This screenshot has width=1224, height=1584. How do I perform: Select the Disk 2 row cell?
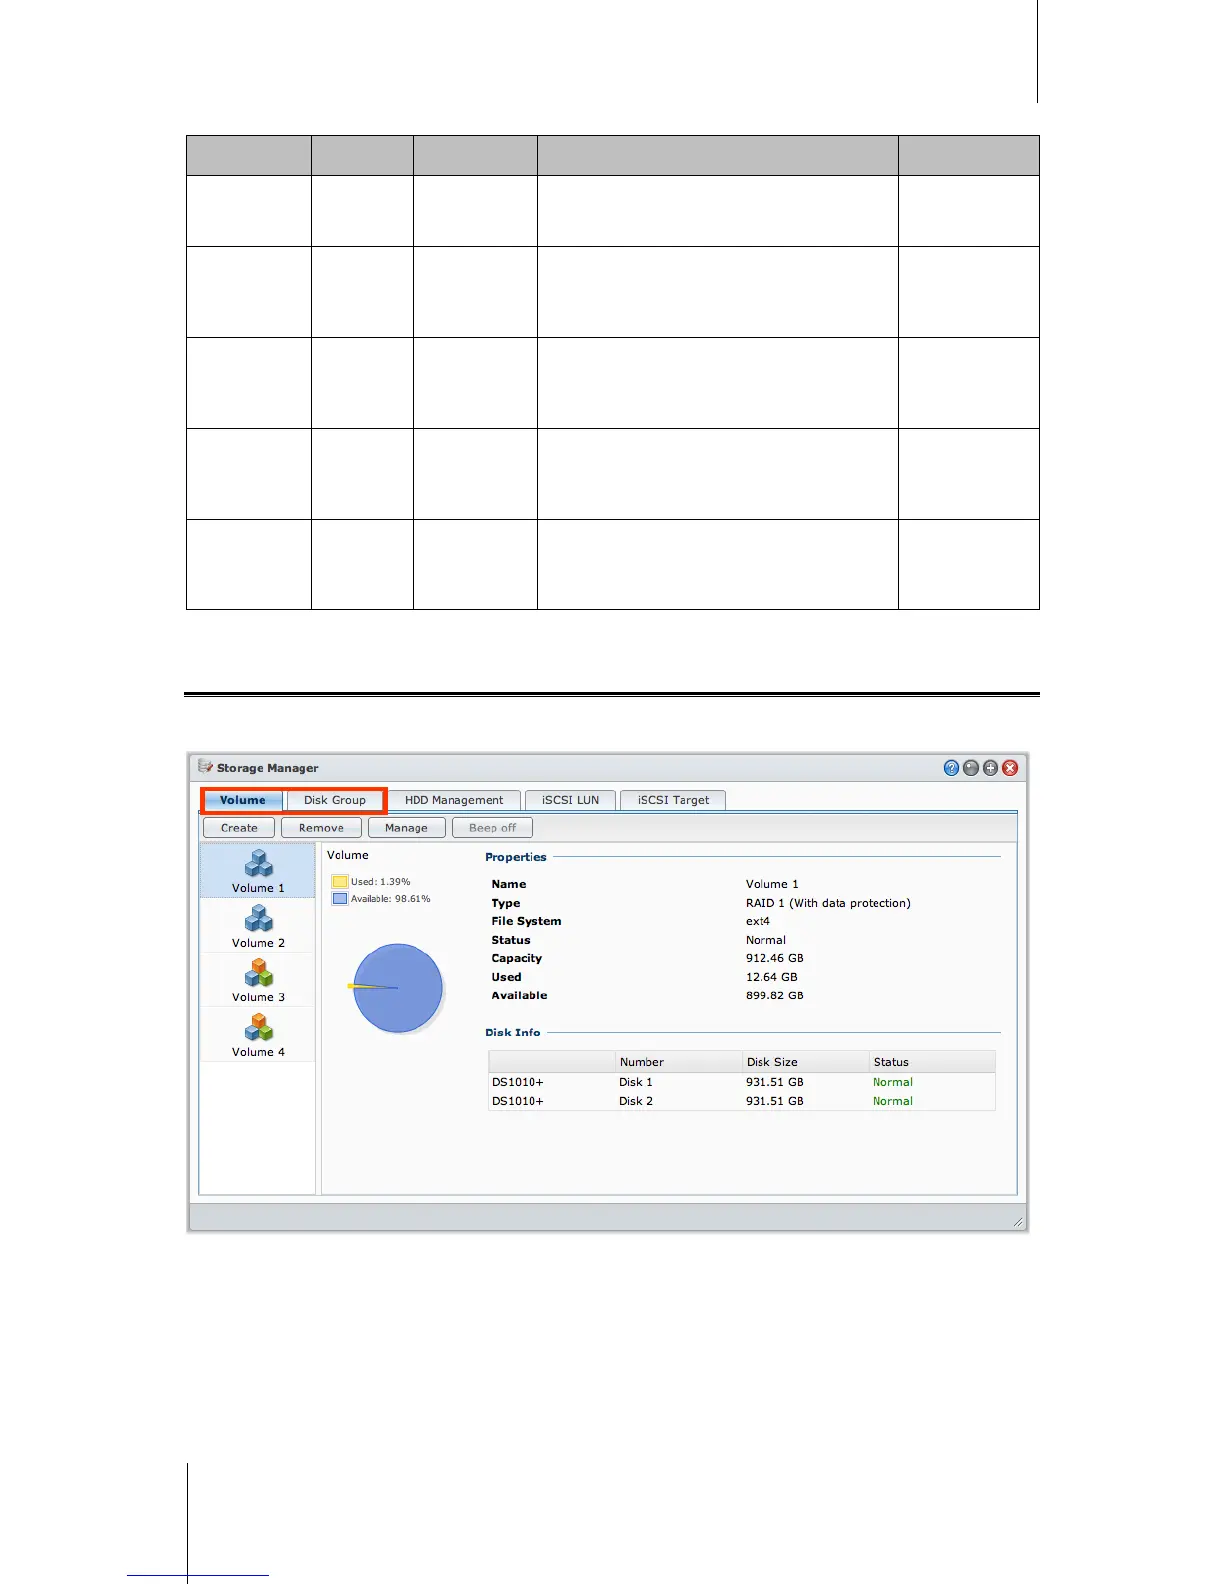[636, 1101]
